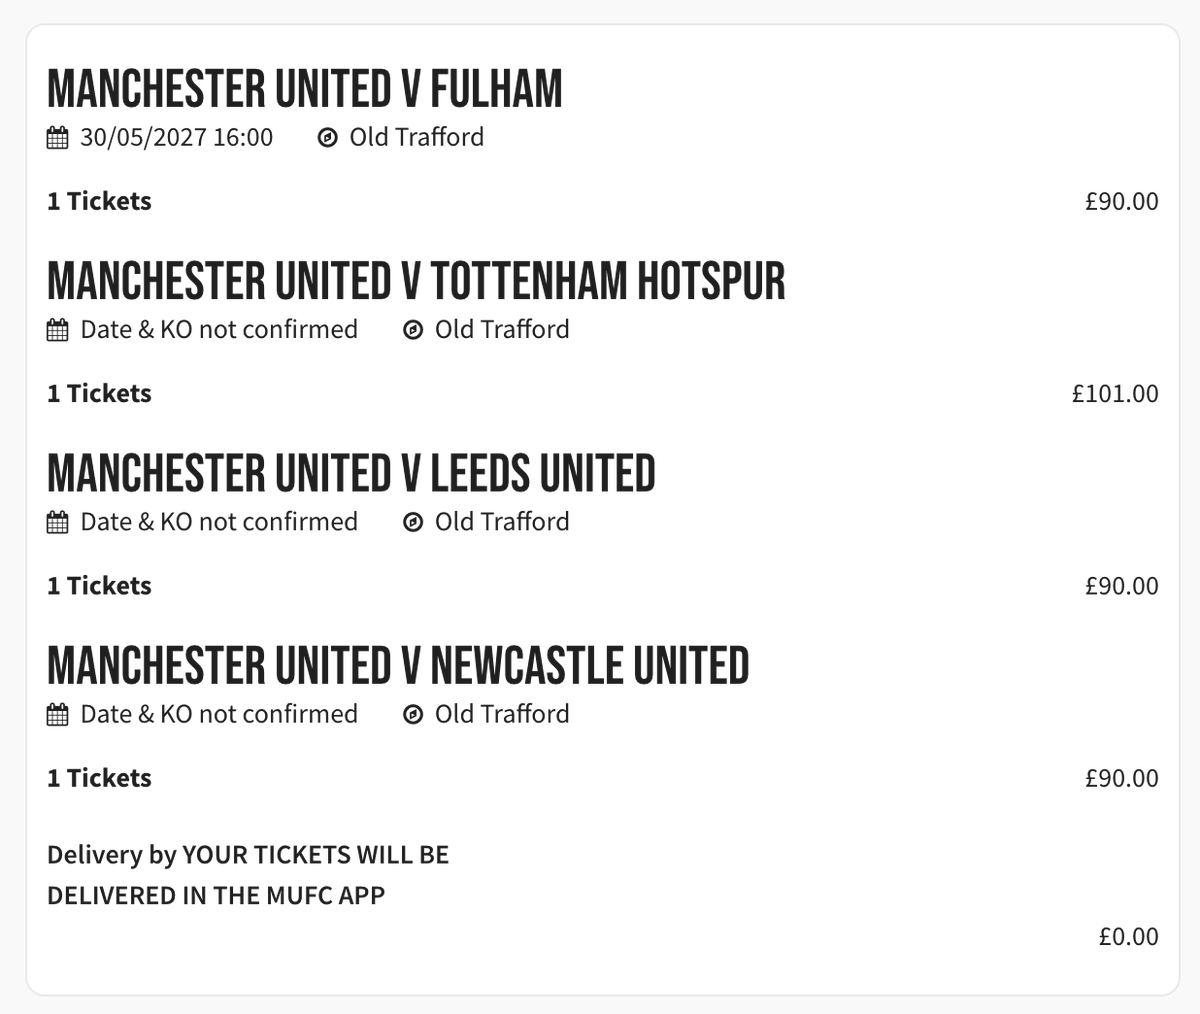Select the Manchester United v Newcastle United heading
Screen dimensions: 1200x1014
[x=398, y=665]
